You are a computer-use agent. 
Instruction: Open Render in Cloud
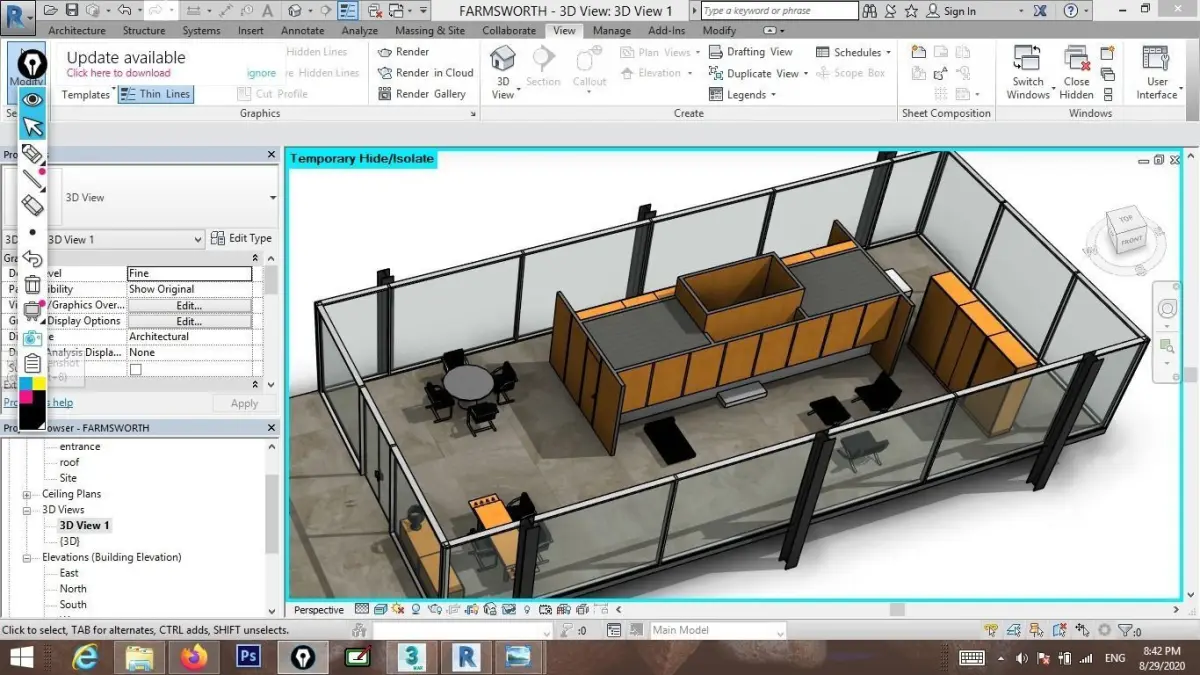pyautogui.click(x=426, y=73)
